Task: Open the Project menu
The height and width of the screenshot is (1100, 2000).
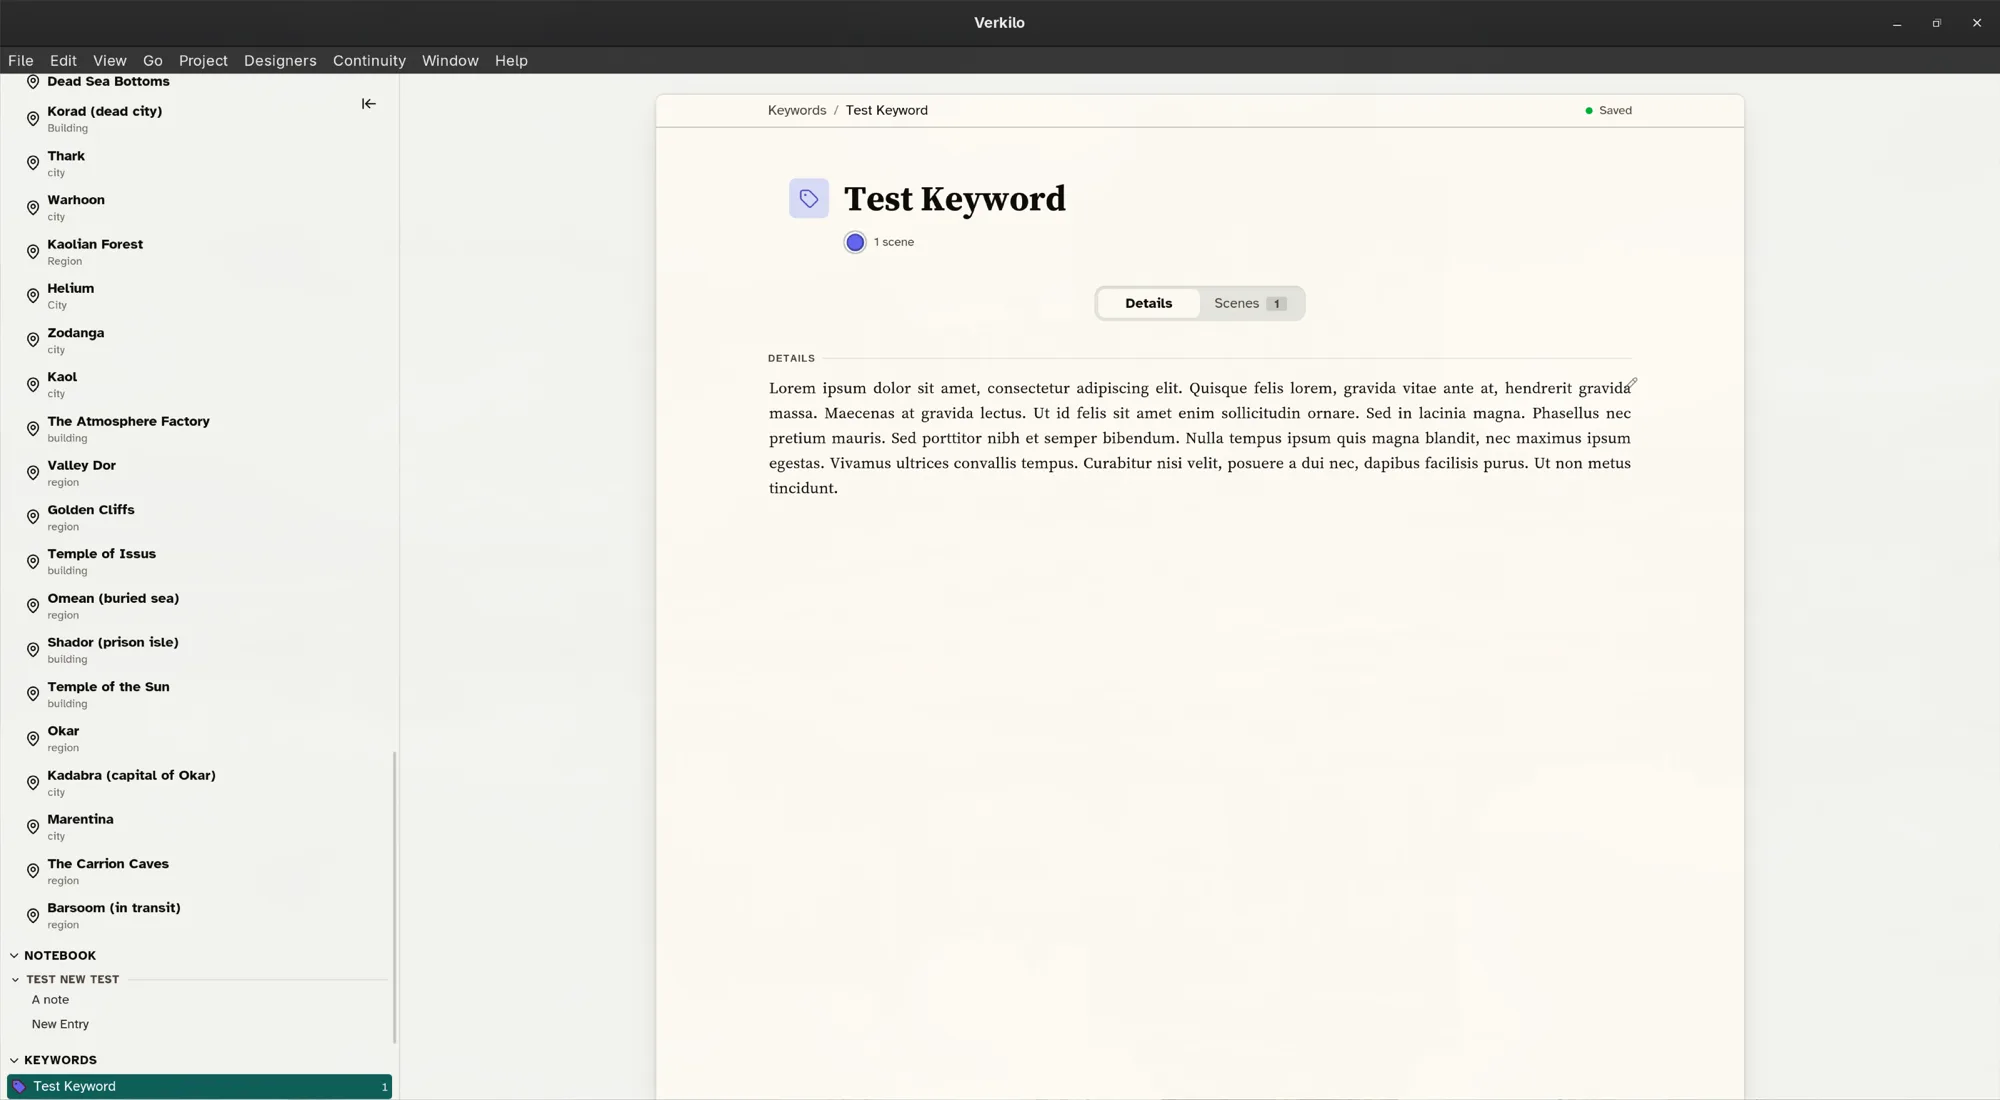Action: click(x=203, y=61)
